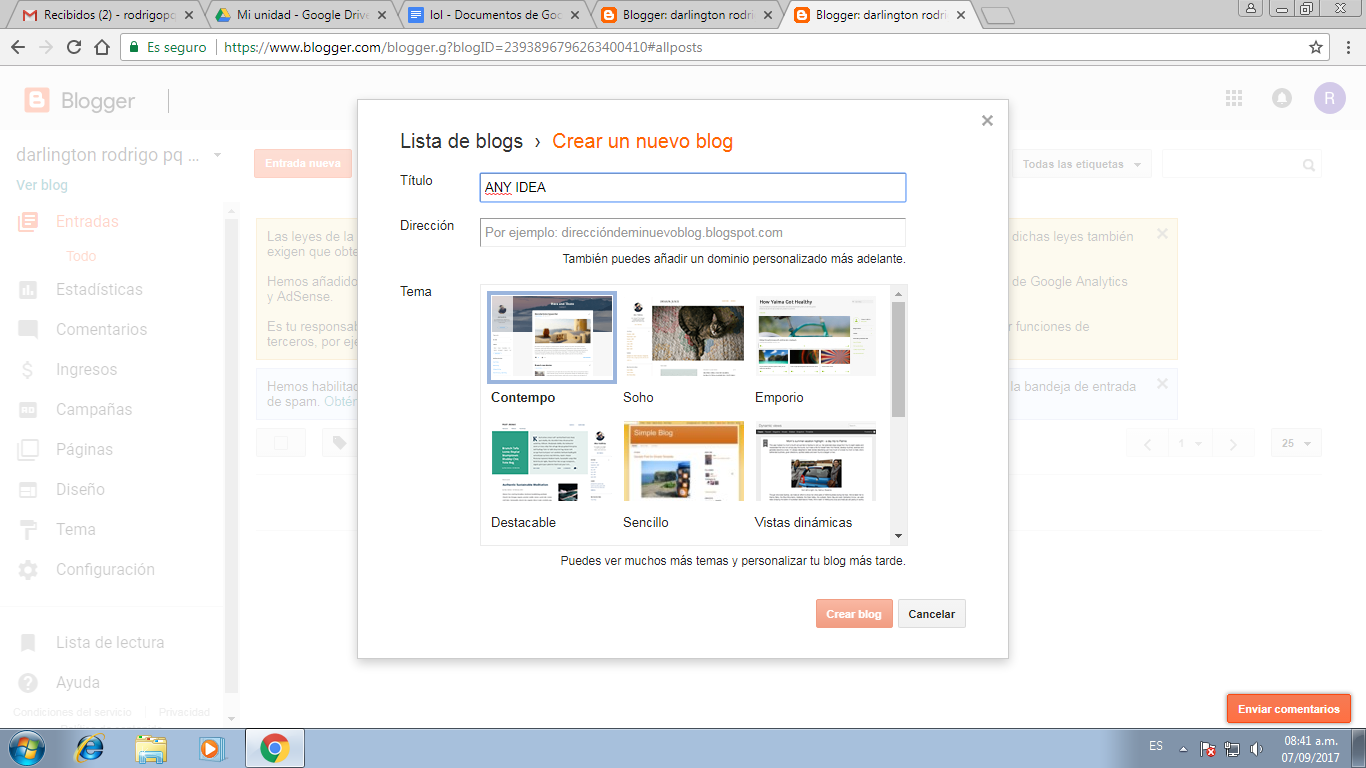
Task: Click the Ingresos dollar icon
Action: (x=28, y=369)
